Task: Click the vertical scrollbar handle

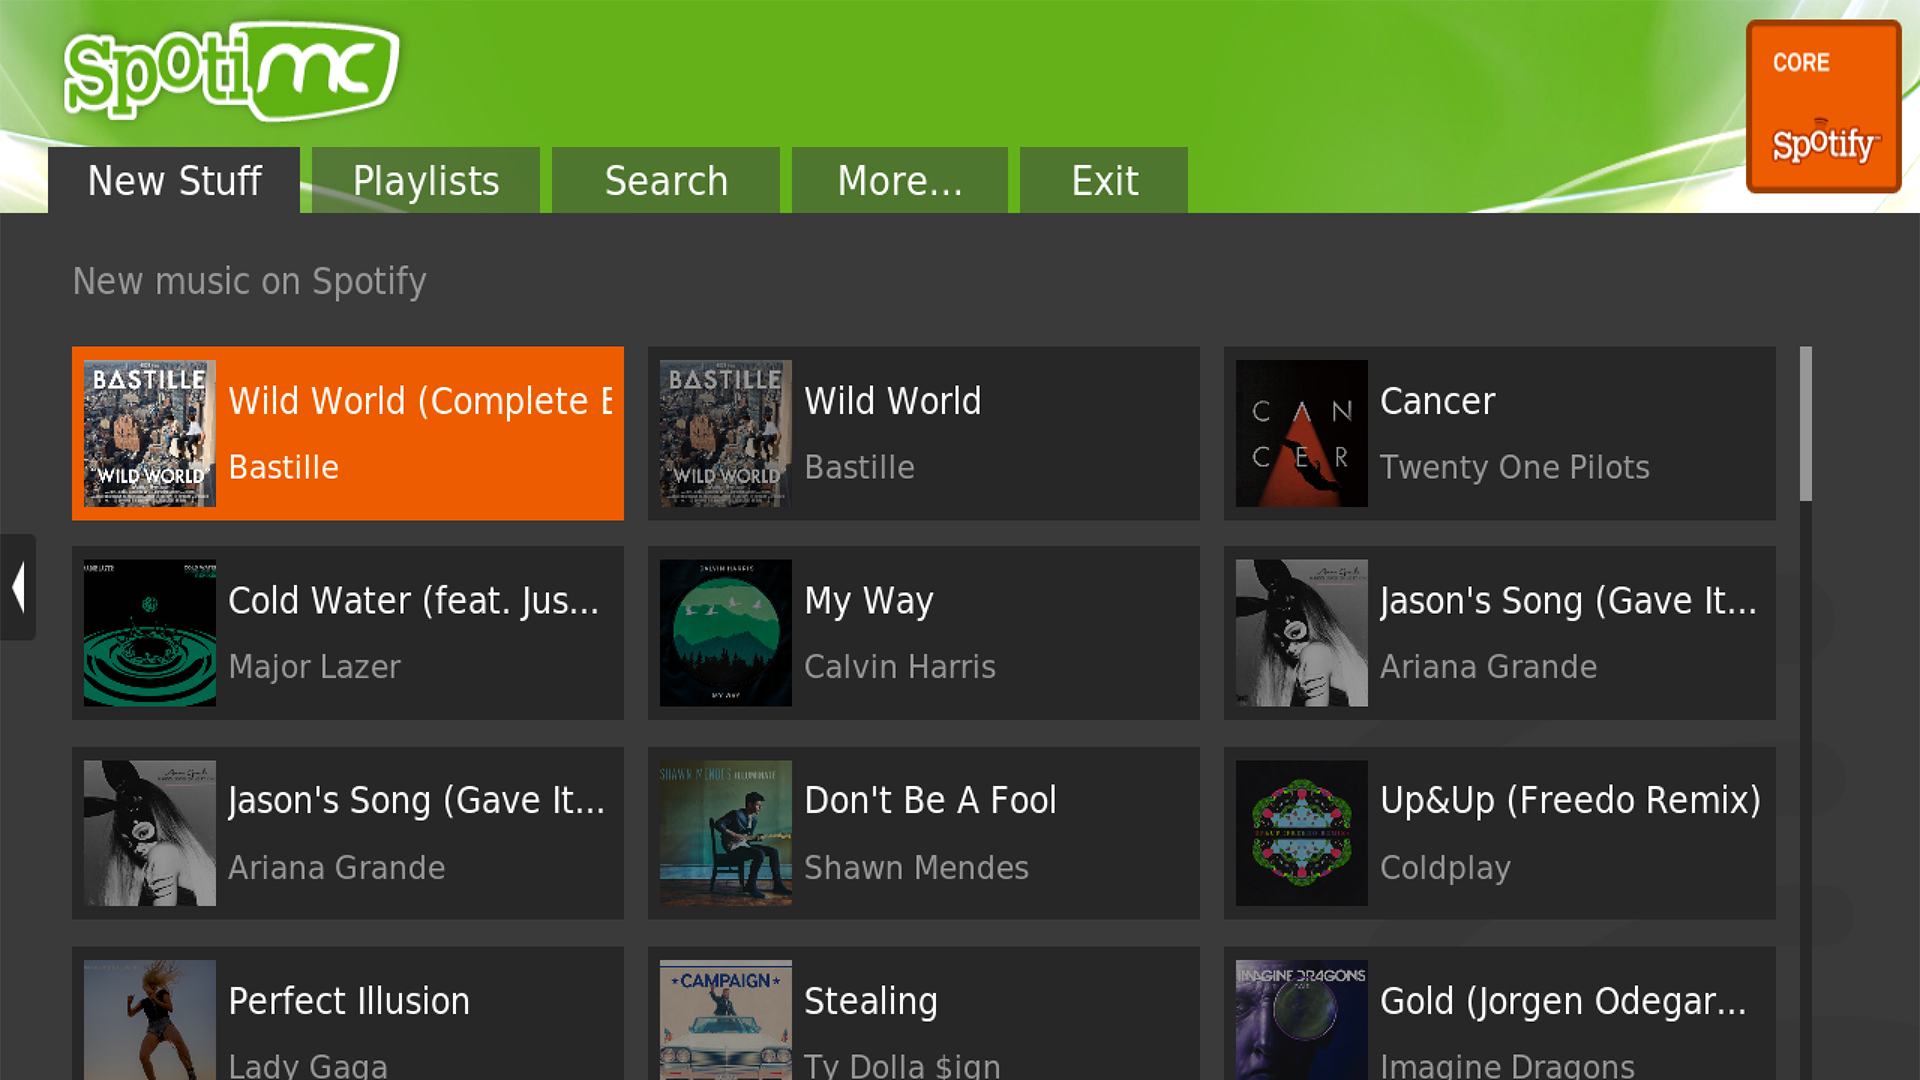Action: [x=1805, y=423]
